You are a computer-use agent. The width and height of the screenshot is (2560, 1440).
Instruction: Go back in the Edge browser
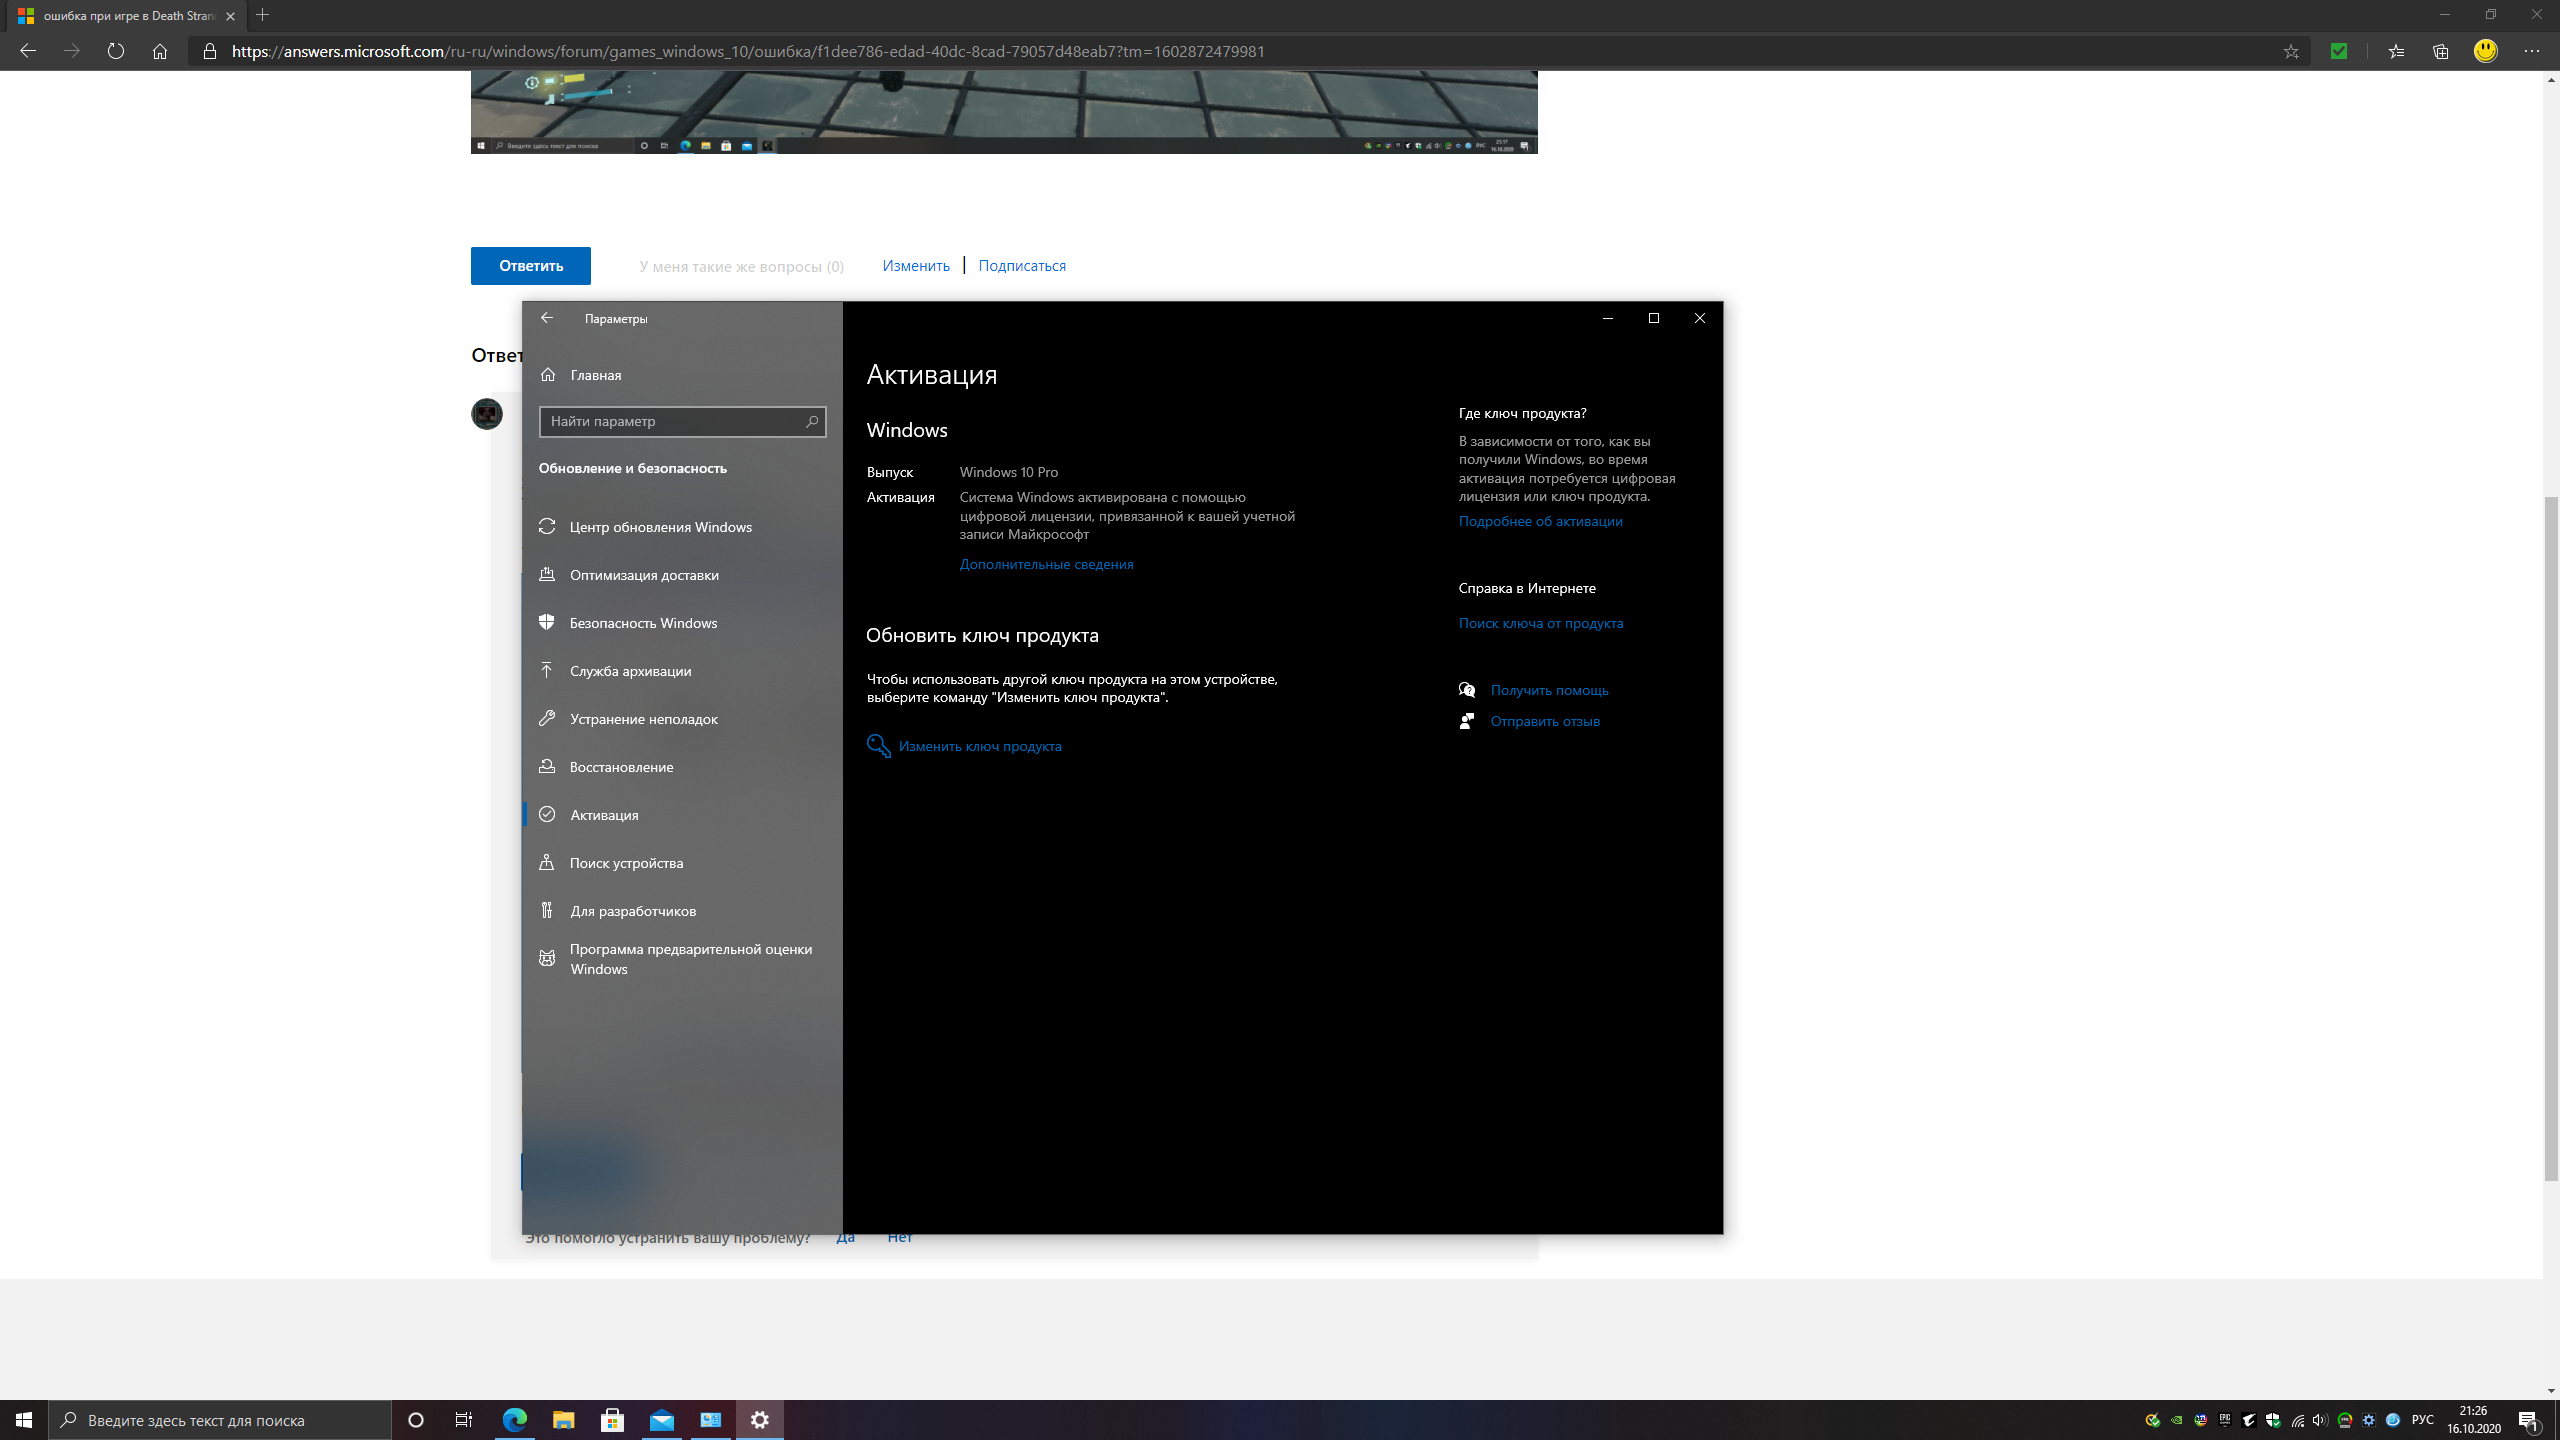pyautogui.click(x=28, y=51)
